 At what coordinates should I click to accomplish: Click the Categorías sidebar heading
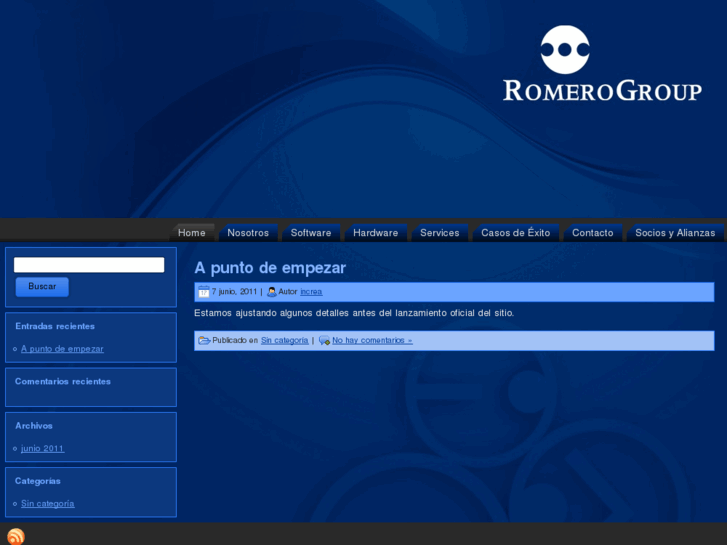point(38,481)
